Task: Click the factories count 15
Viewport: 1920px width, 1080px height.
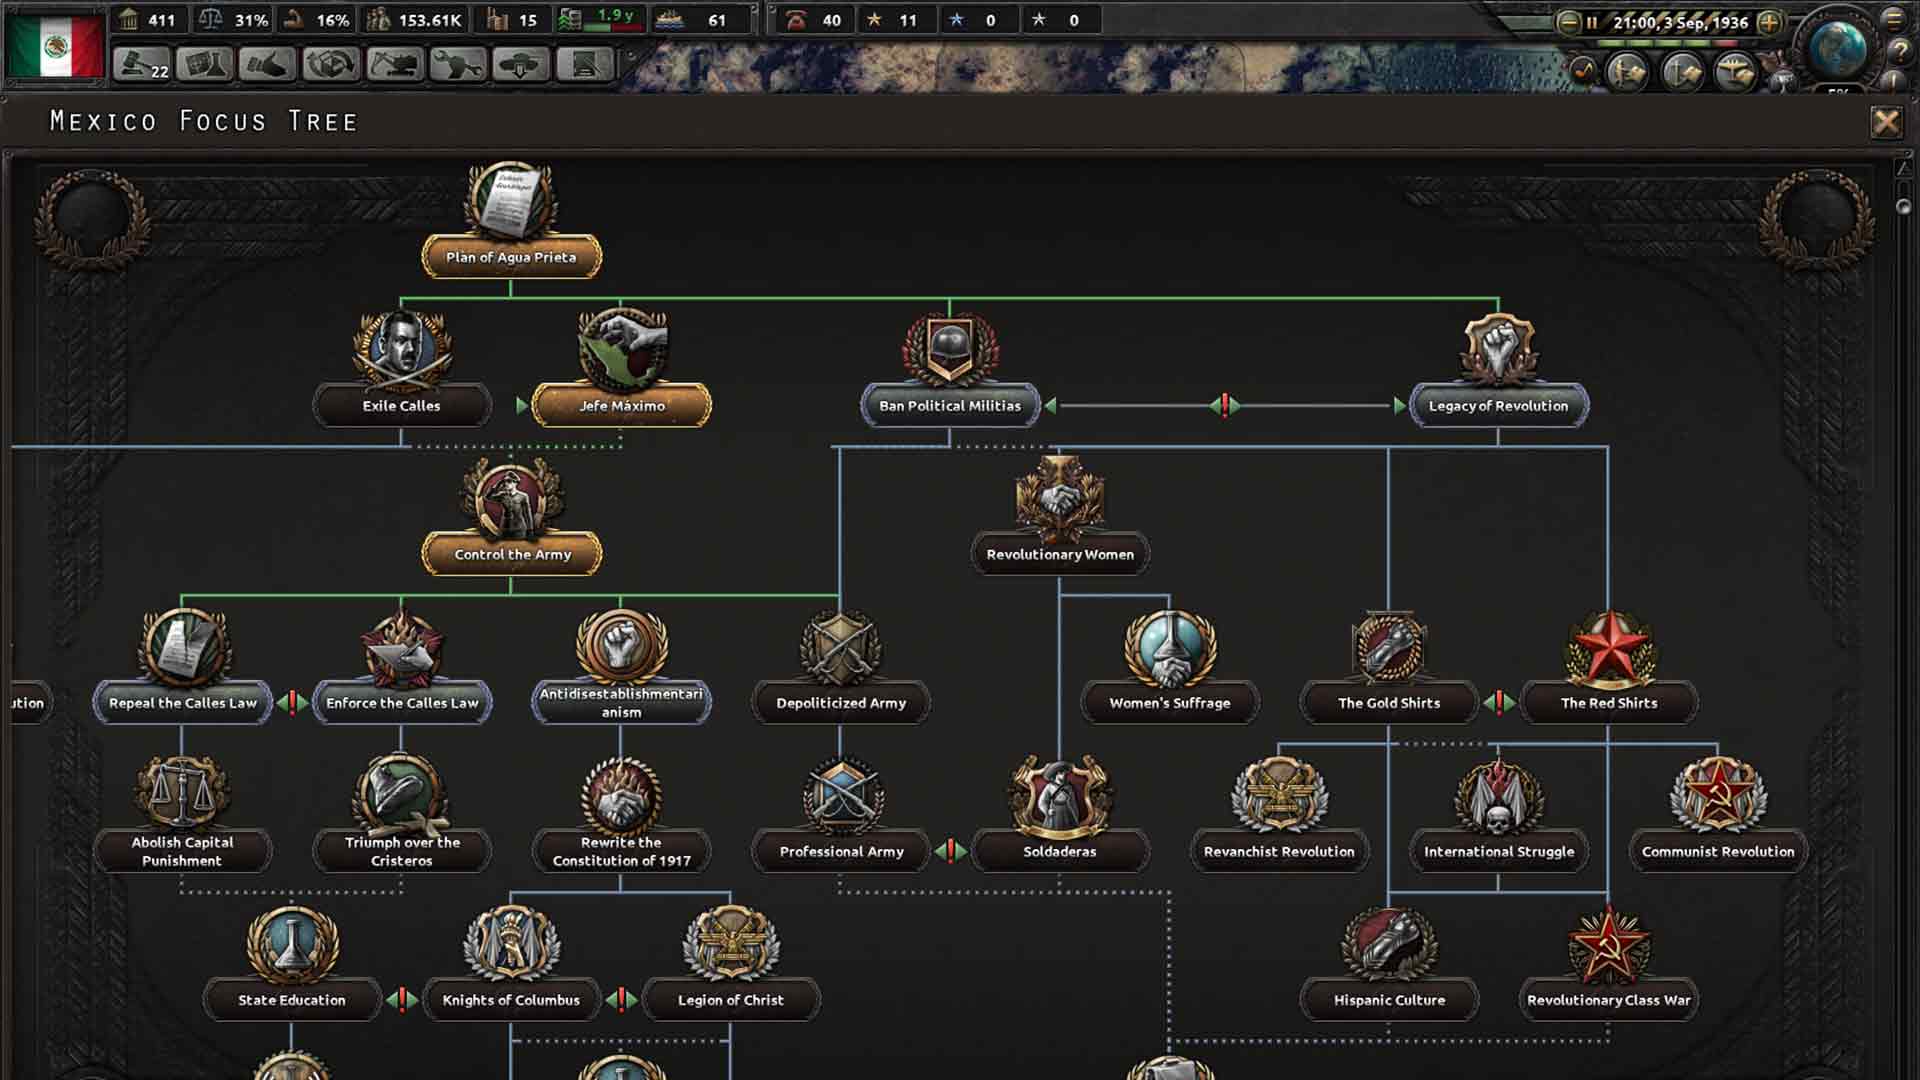Action: pyautogui.click(x=512, y=20)
